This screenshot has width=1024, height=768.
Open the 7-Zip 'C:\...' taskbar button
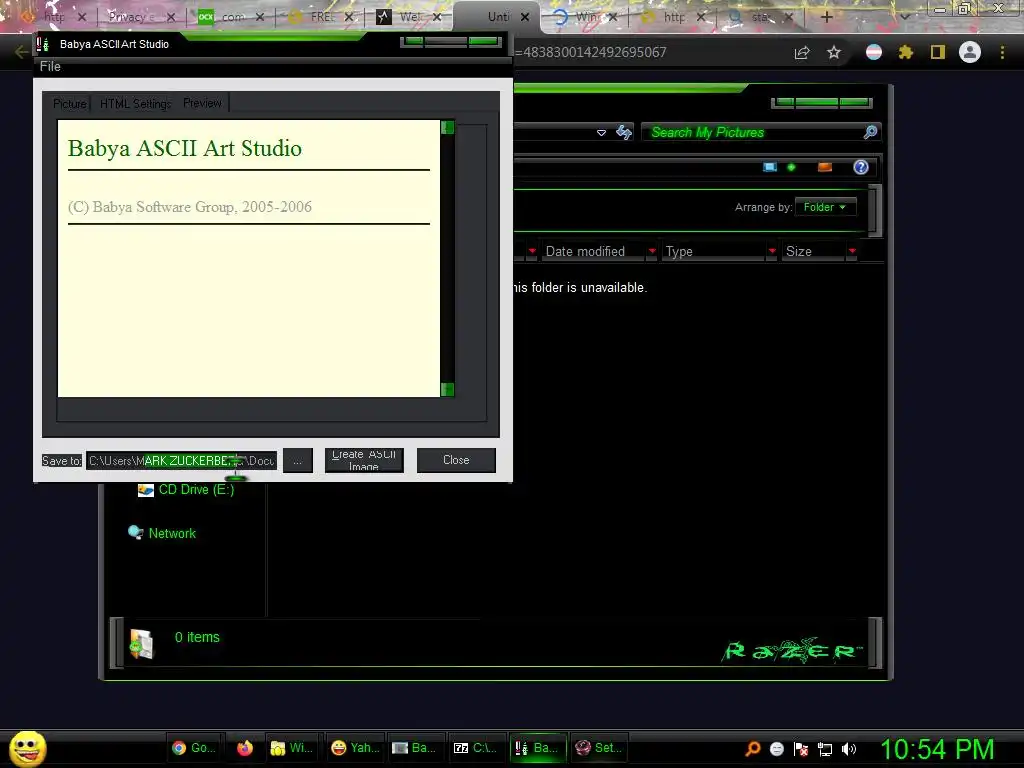475,748
